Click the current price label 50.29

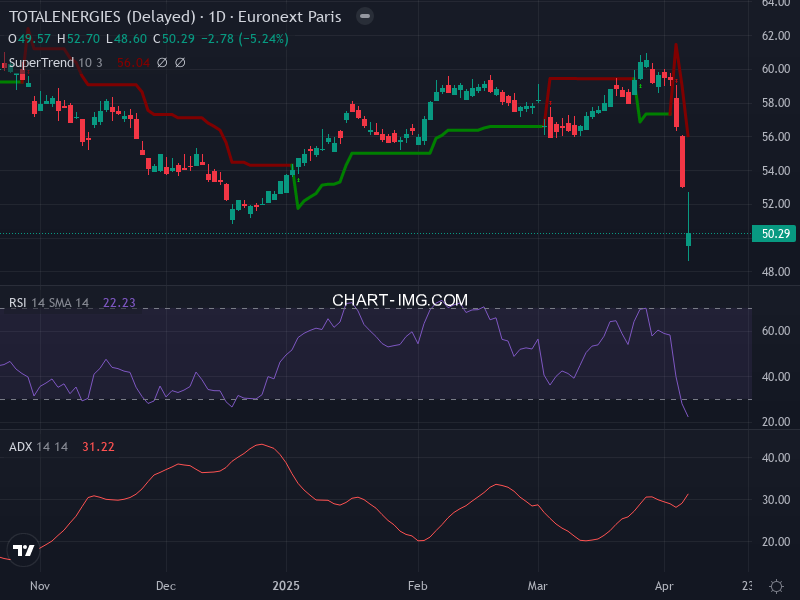point(776,234)
